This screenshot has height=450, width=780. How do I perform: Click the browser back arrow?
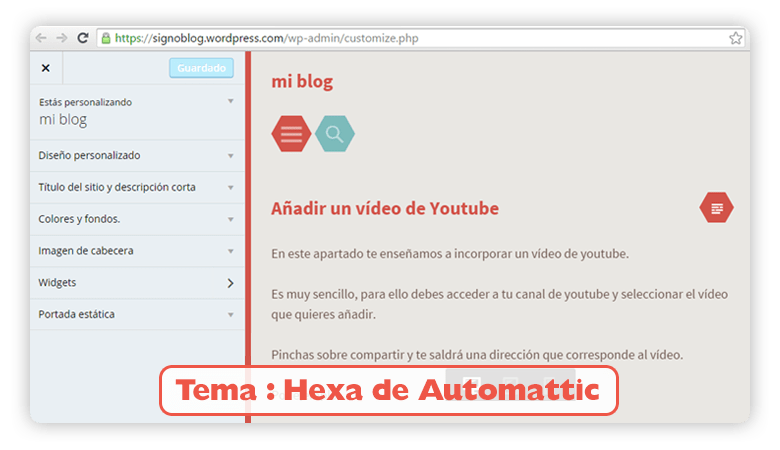[x=41, y=38]
